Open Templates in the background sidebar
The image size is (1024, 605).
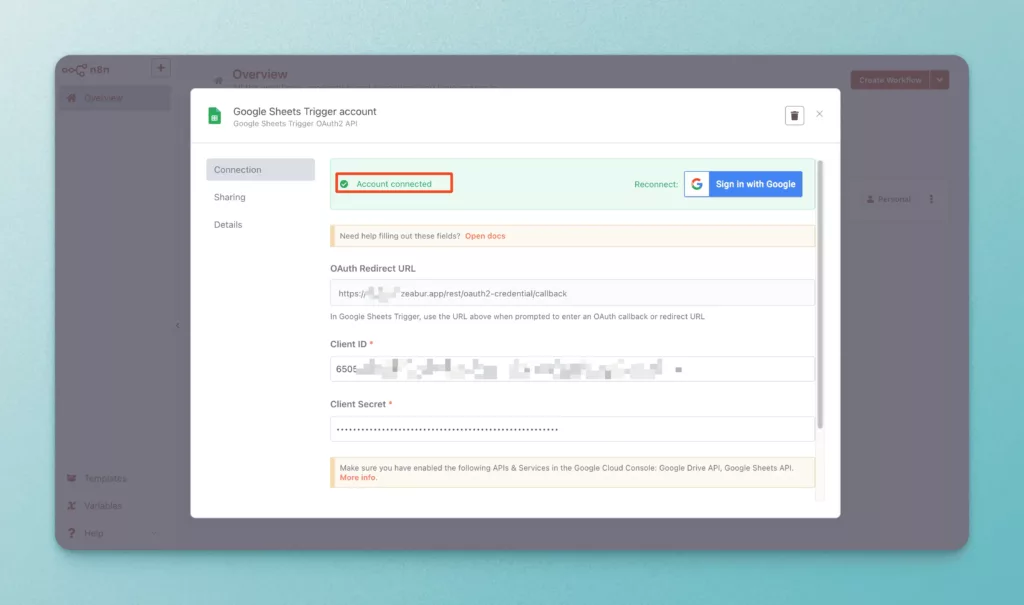click(105, 478)
